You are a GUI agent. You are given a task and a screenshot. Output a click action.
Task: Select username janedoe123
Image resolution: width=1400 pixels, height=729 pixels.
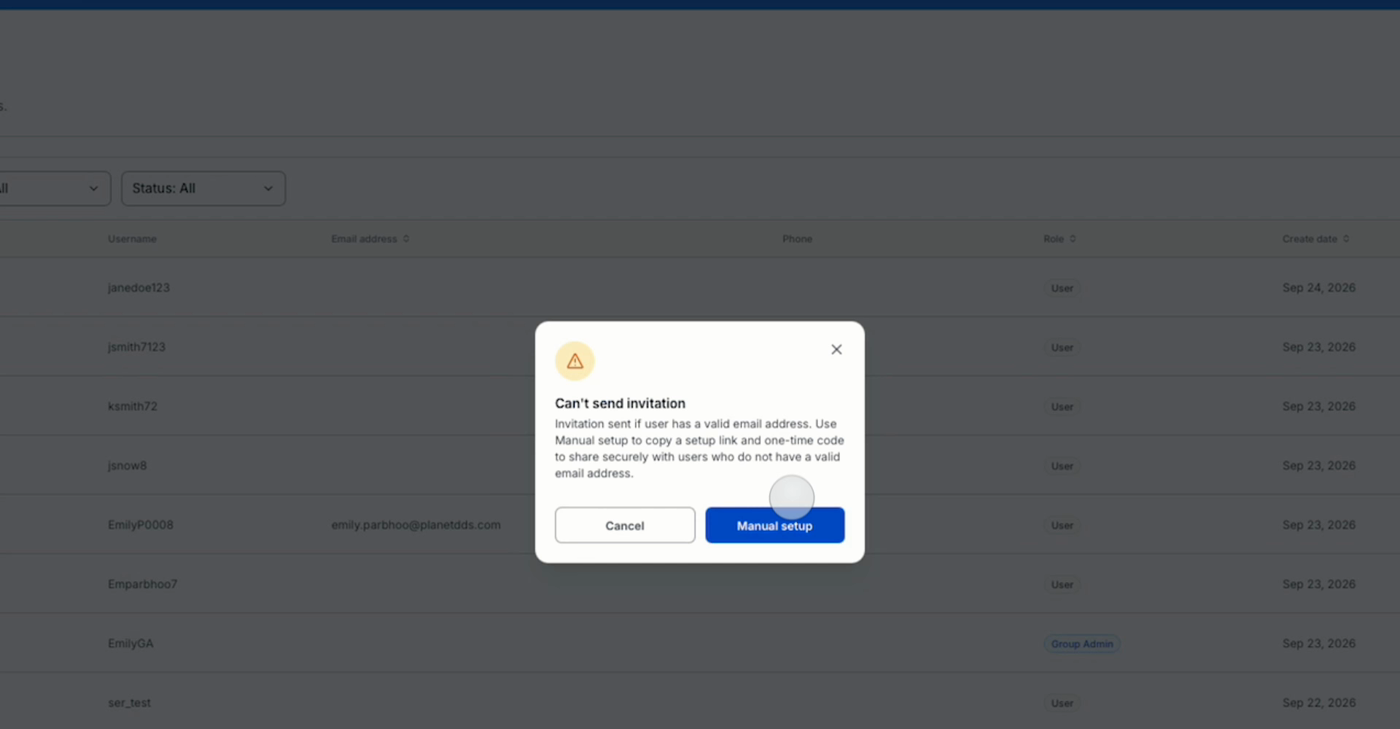pyautogui.click(x=139, y=288)
